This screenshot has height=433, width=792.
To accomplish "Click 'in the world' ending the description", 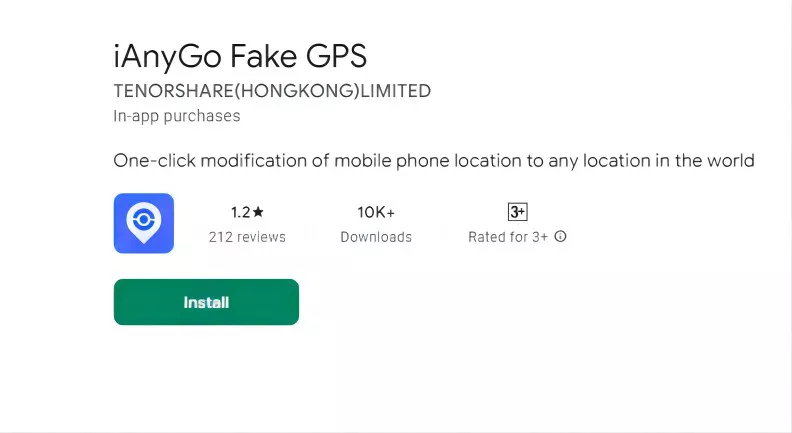I will [706, 160].
